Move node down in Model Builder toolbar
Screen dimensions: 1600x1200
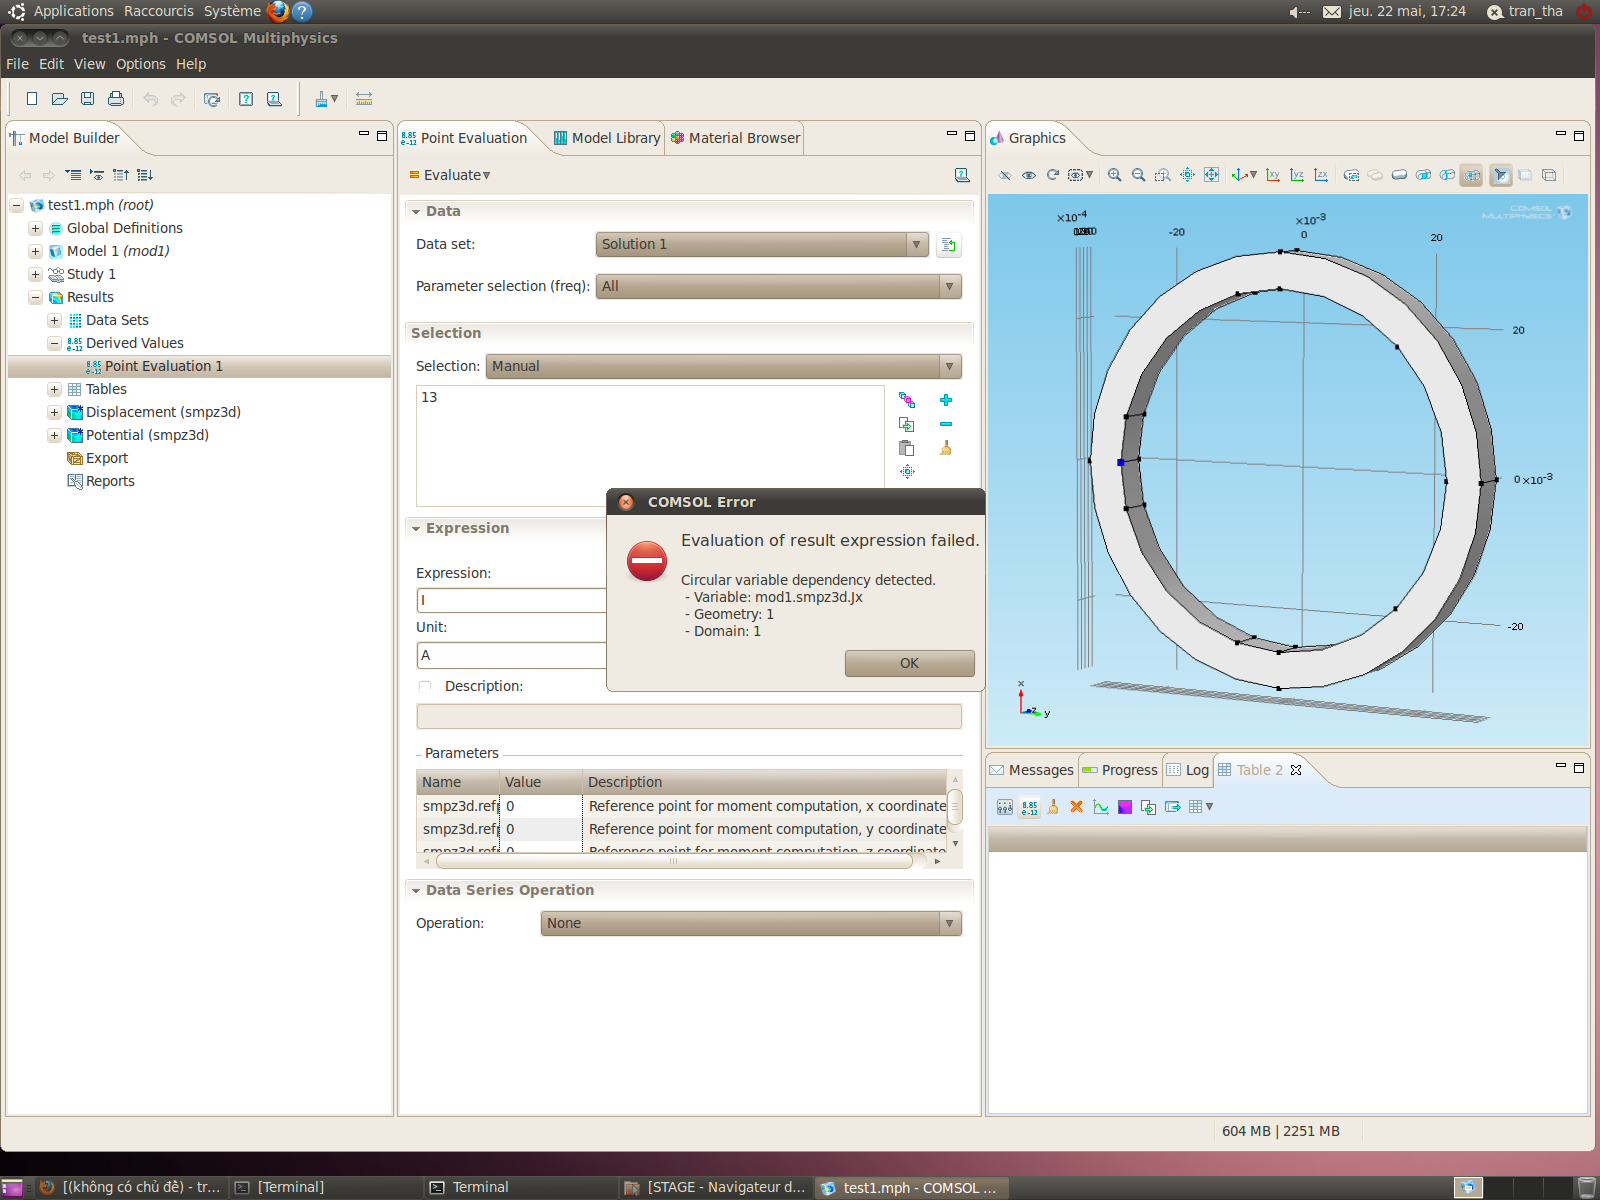click(145, 175)
